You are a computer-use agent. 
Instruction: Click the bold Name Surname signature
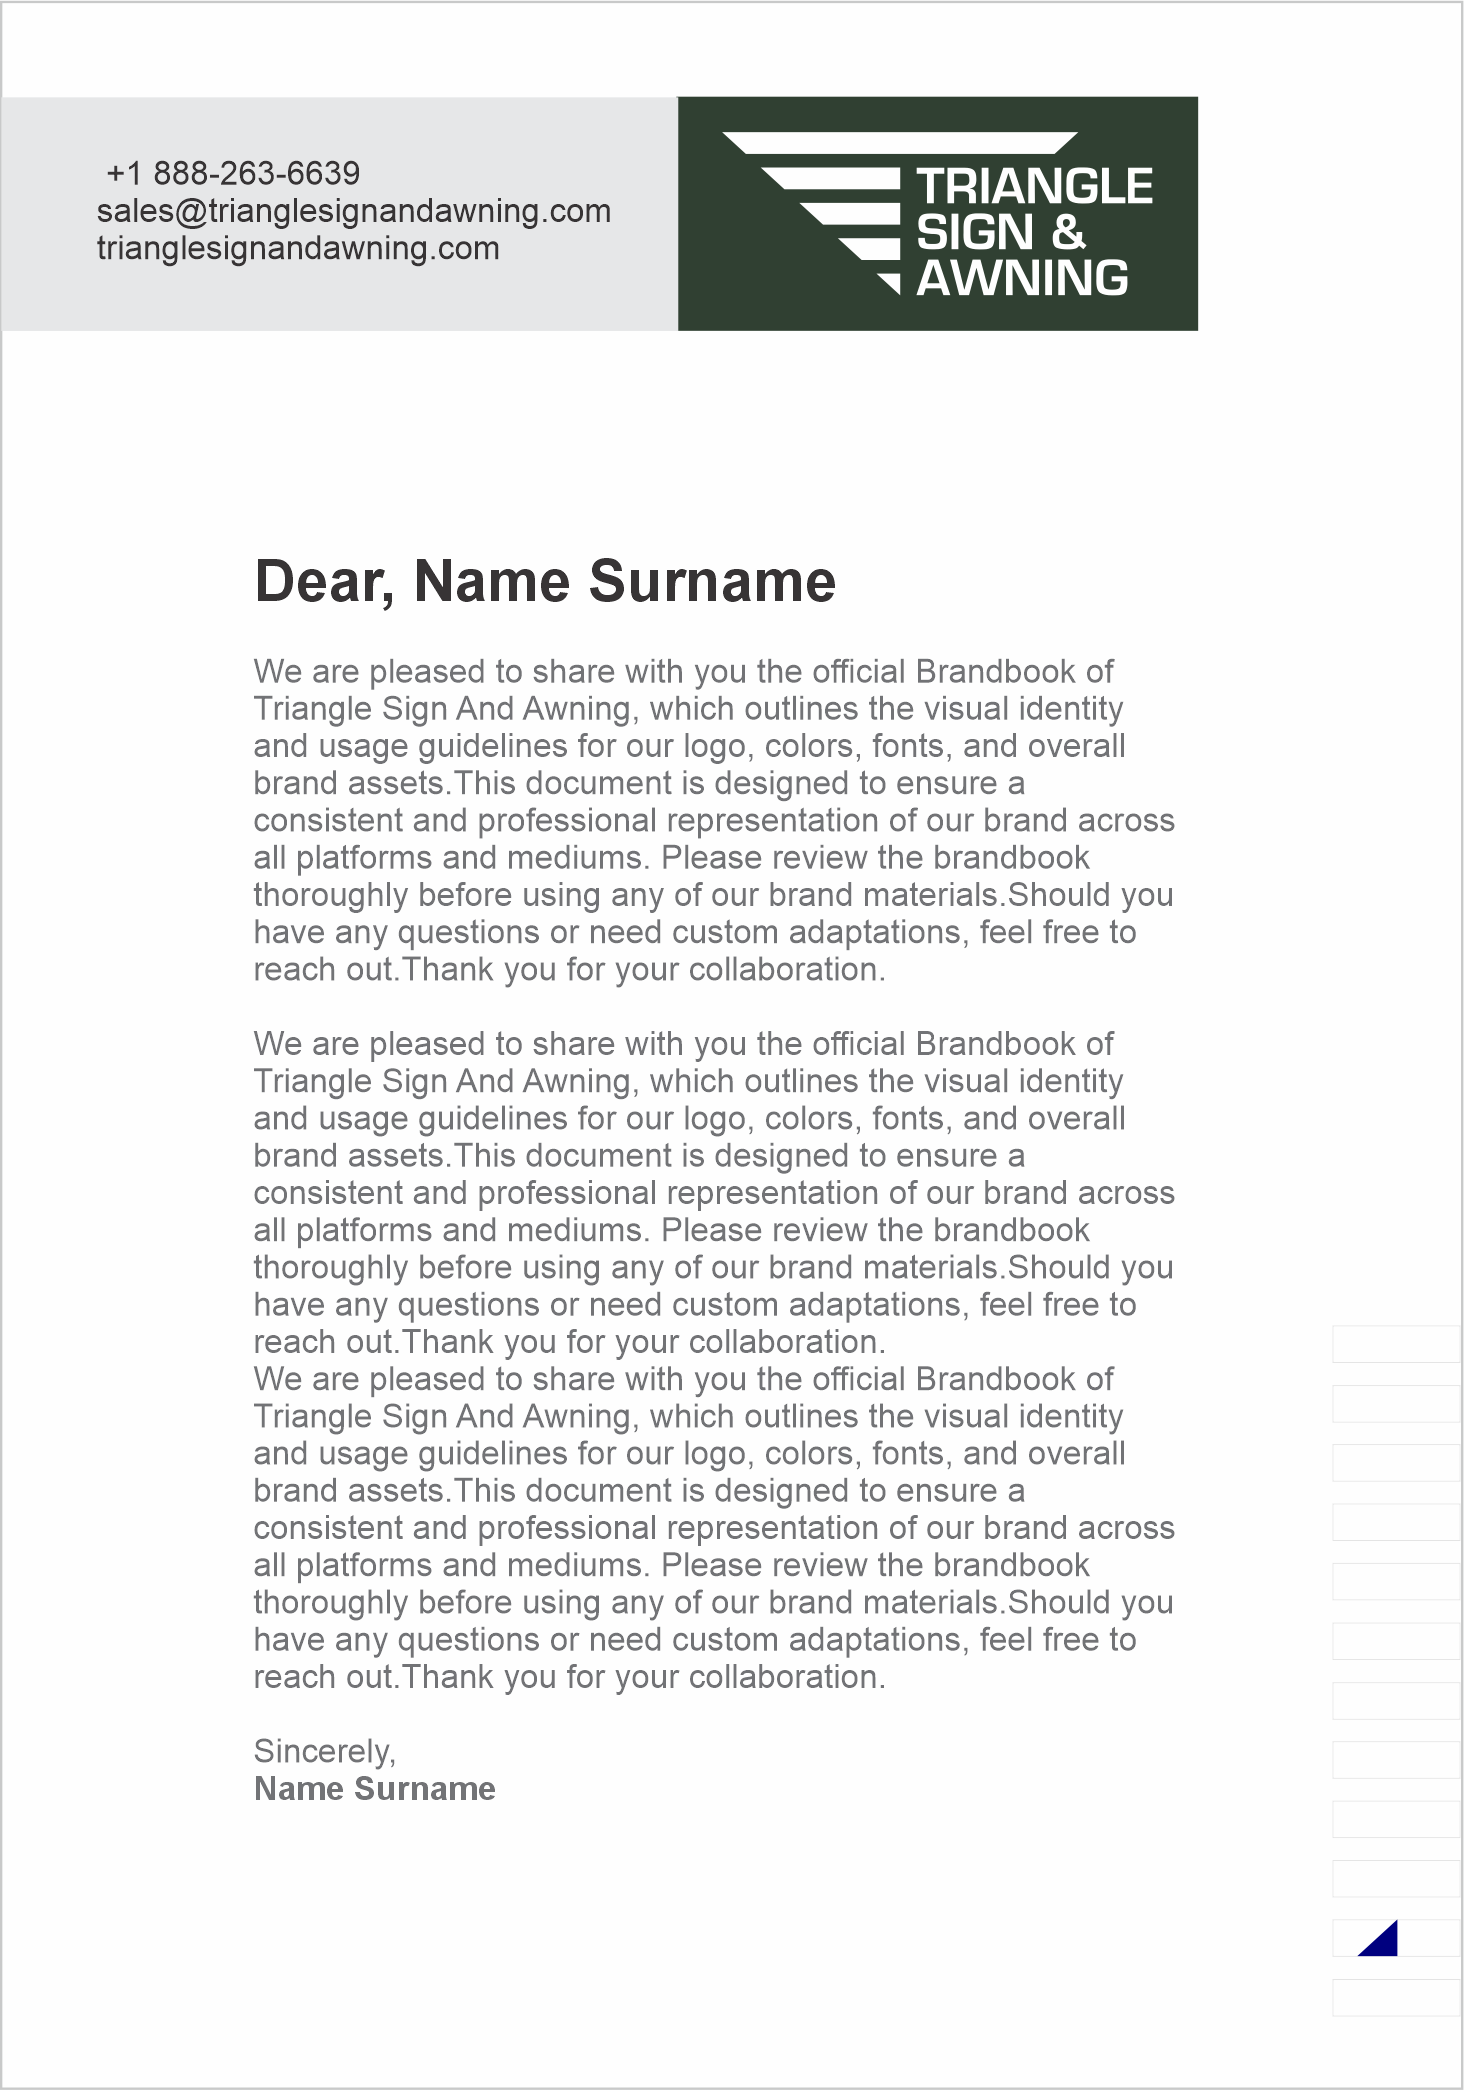tap(375, 1789)
